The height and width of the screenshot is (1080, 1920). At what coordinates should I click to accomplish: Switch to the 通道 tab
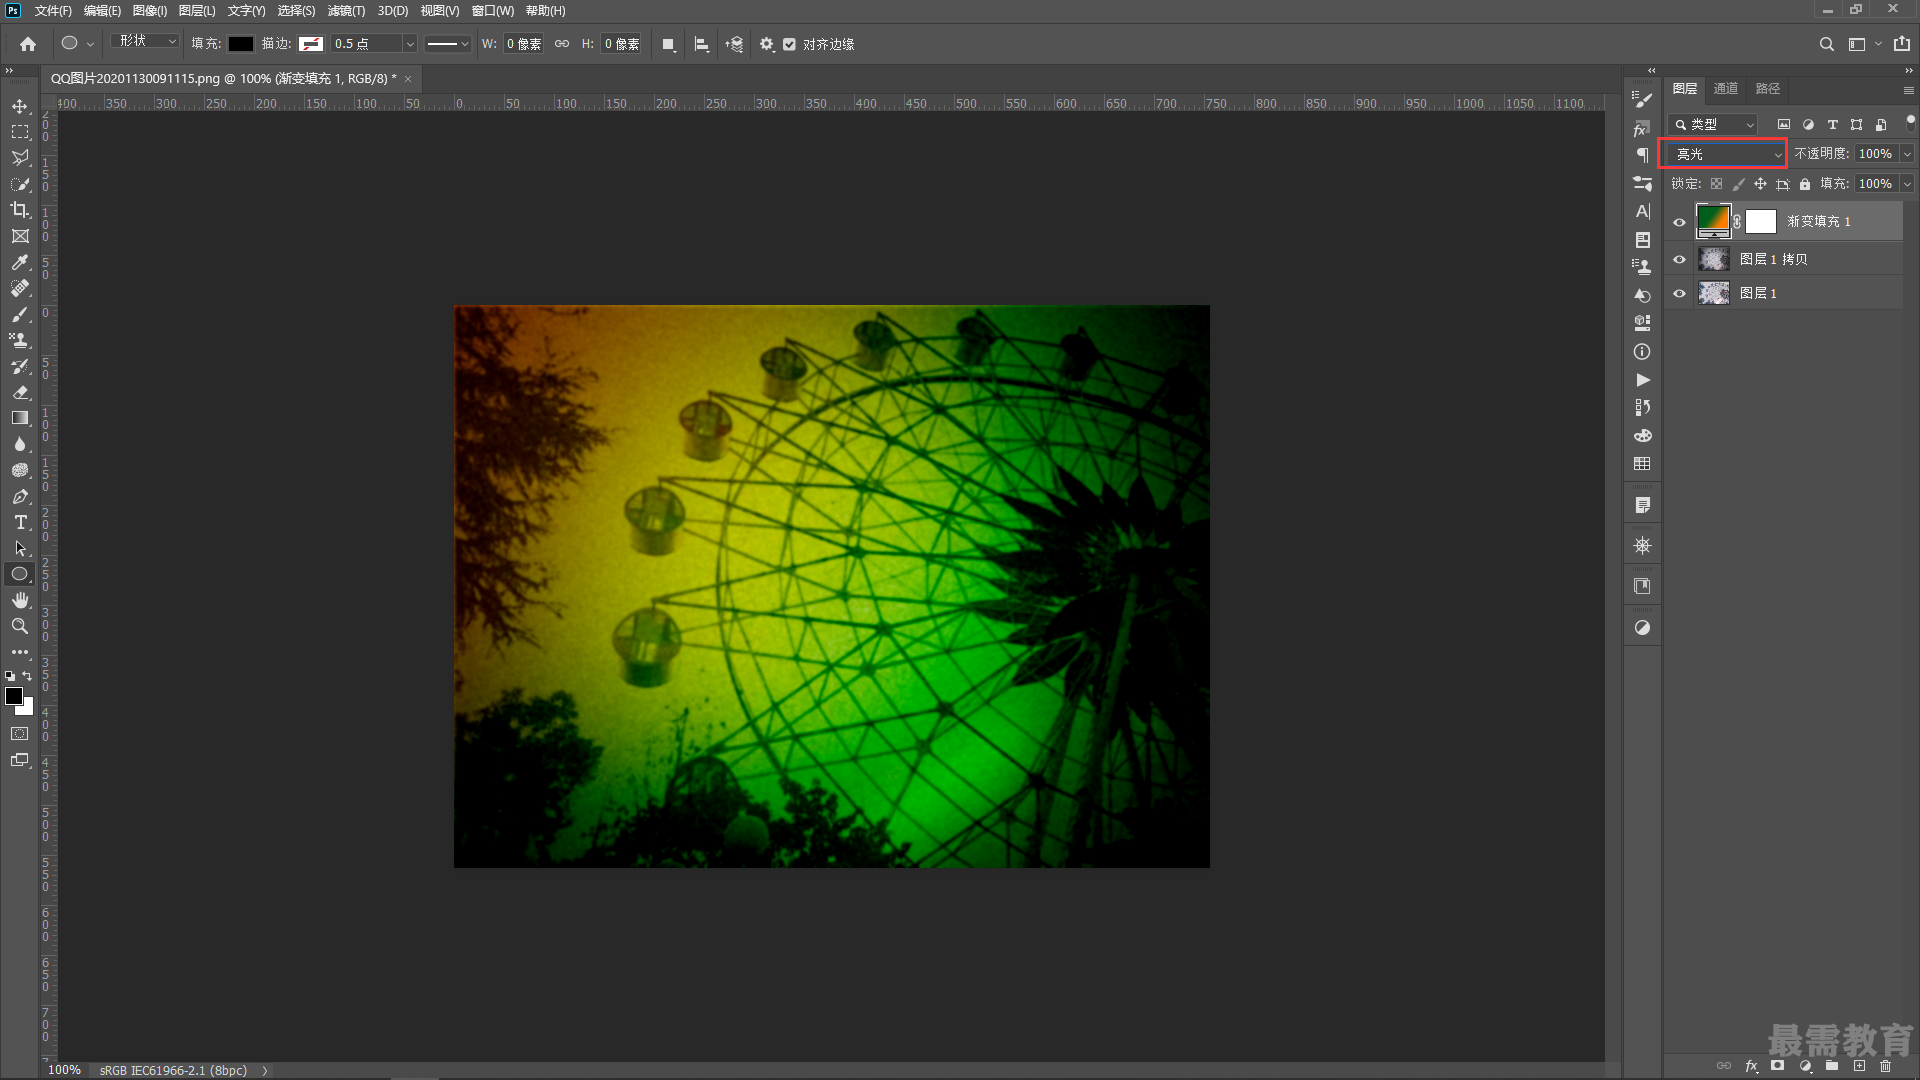(x=1726, y=89)
